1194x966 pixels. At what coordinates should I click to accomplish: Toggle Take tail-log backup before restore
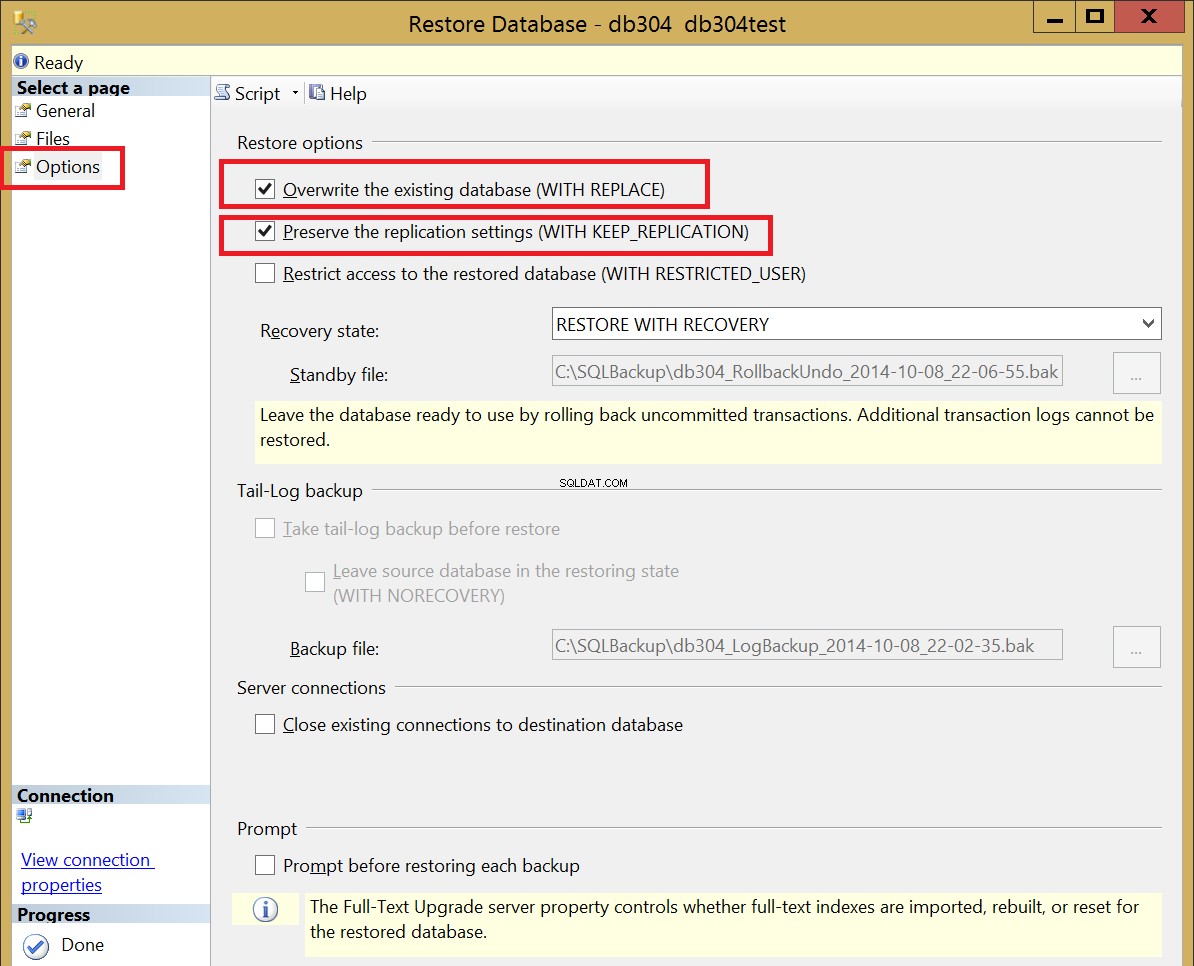[265, 528]
